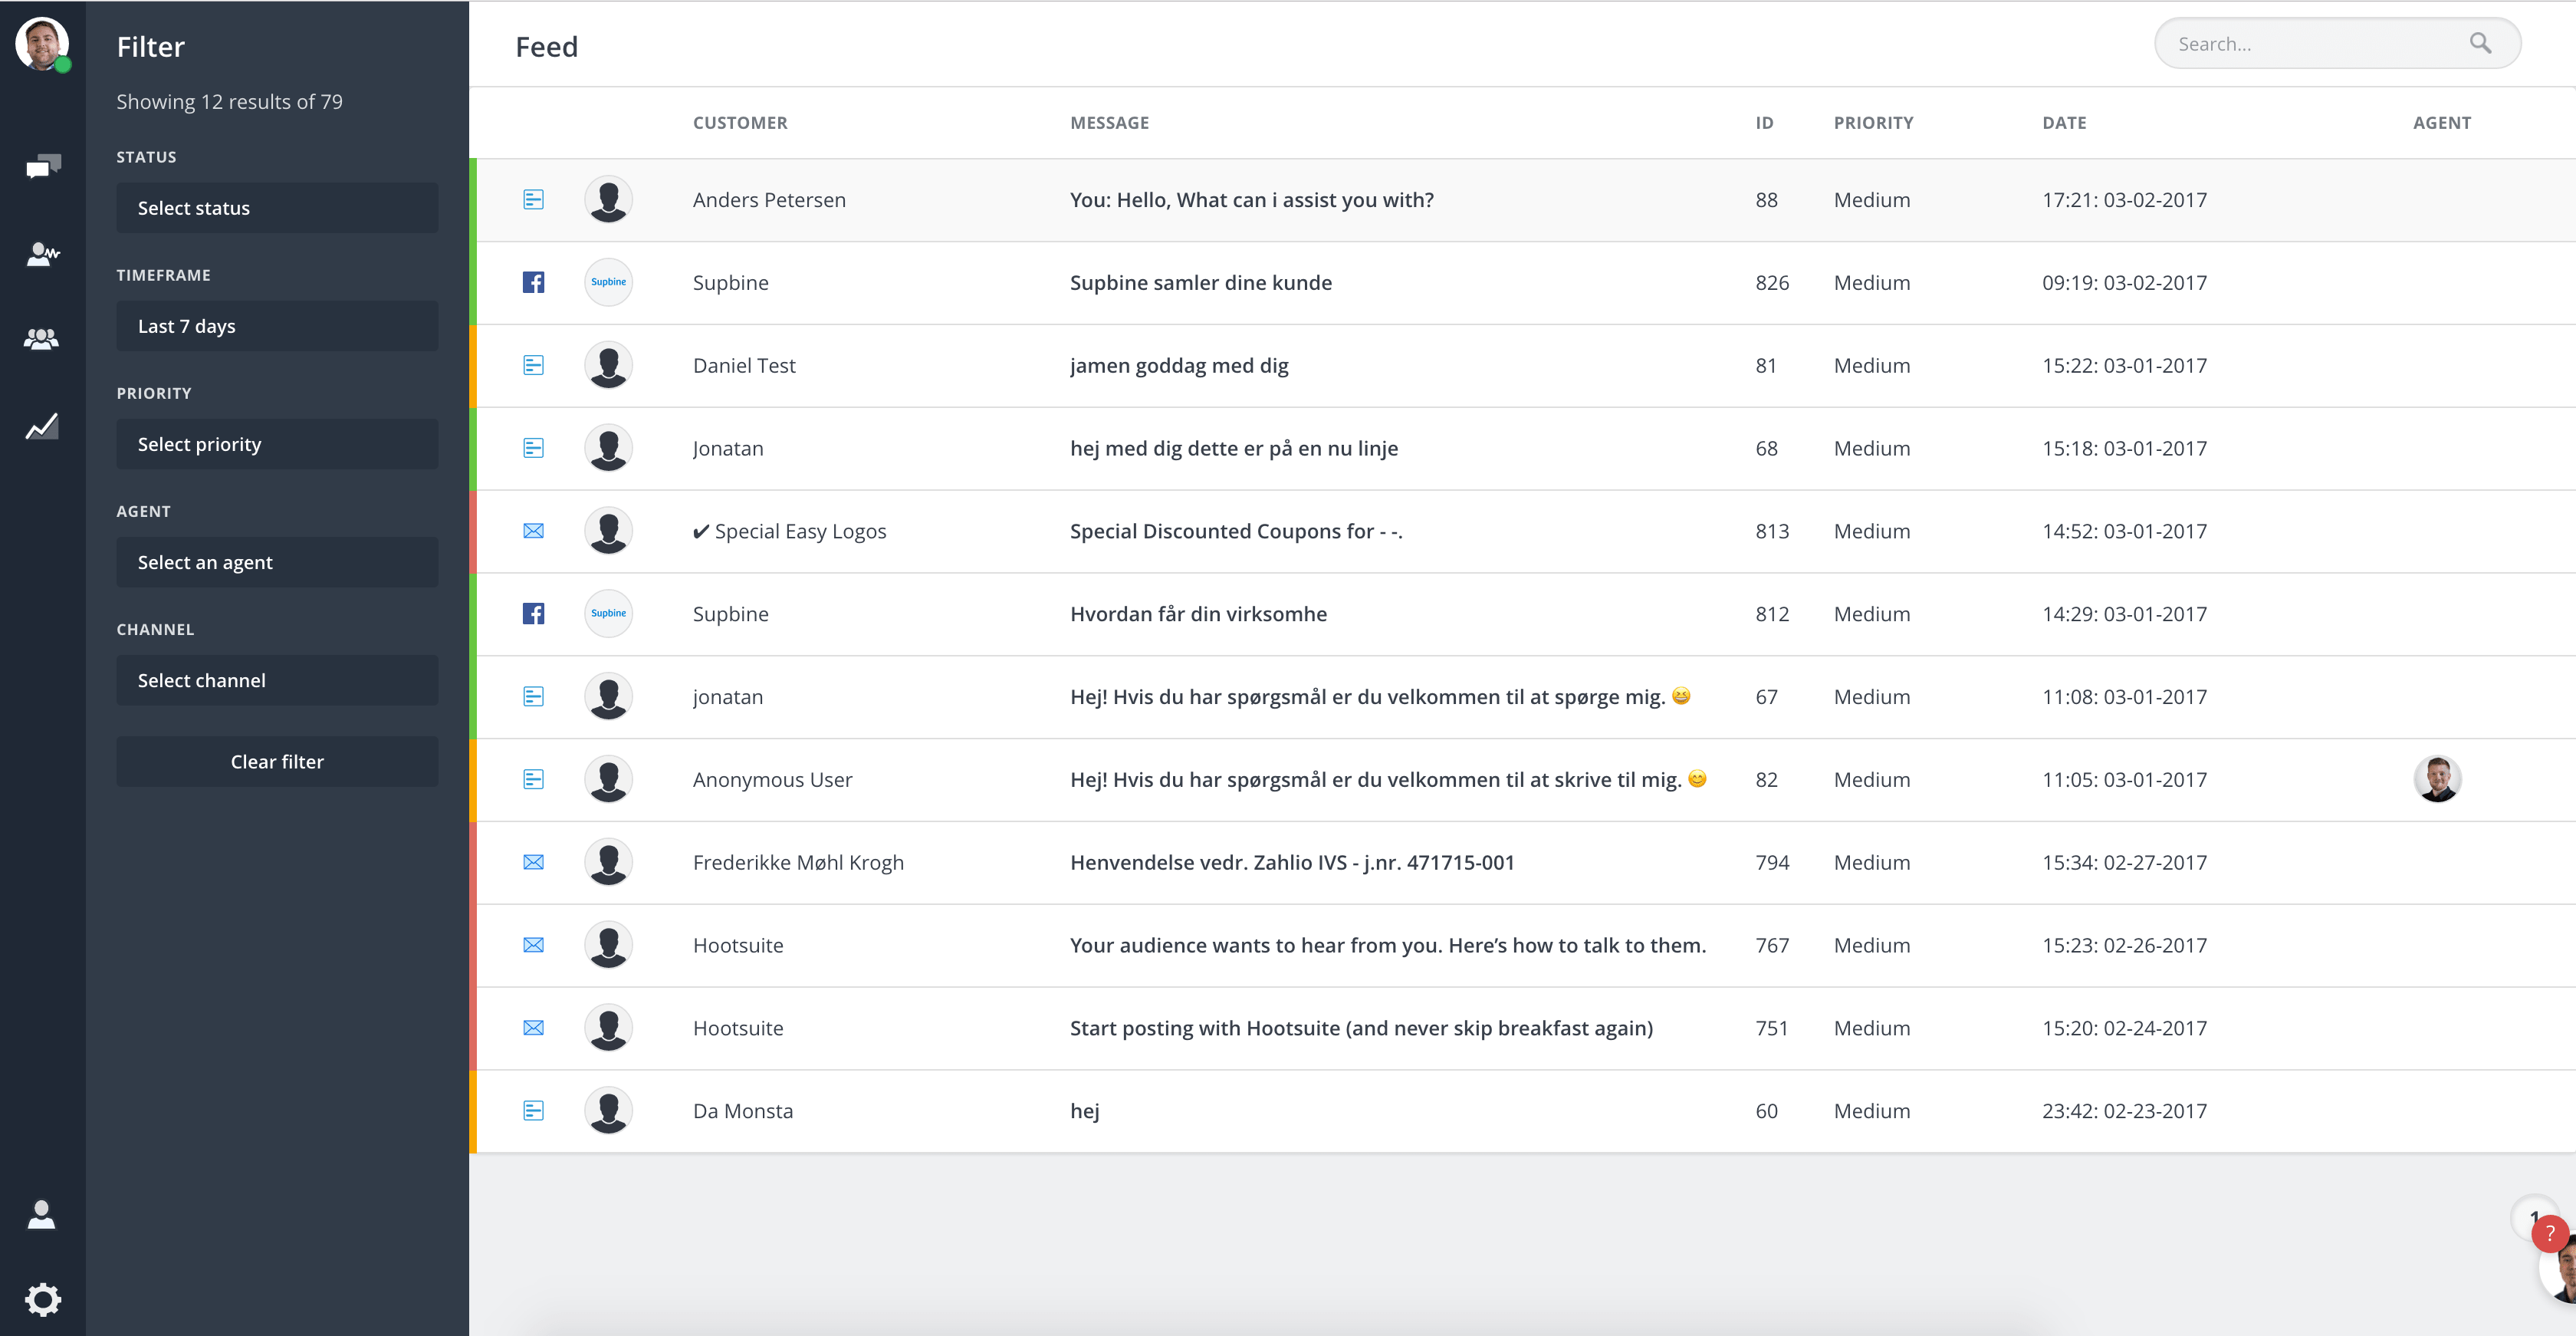Expand the Select channel dropdown
Image resolution: width=2576 pixels, height=1336 pixels.
[x=277, y=680]
